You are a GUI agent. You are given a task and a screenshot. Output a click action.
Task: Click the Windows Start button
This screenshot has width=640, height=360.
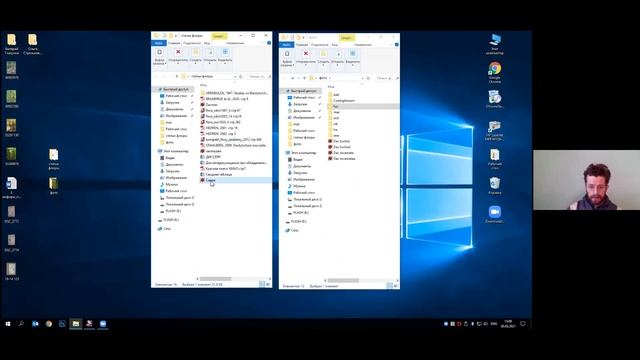(x=8, y=324)
